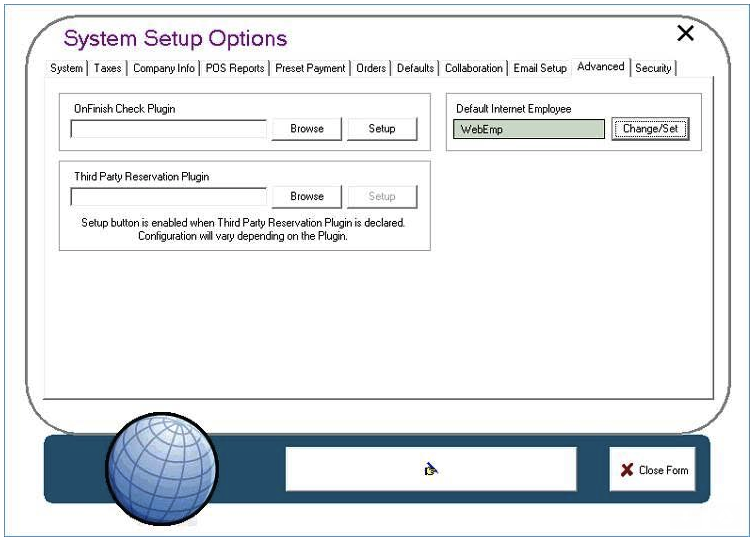Select the Defaults tab
This screenshot has height=542, width=756.
[415, 68]
